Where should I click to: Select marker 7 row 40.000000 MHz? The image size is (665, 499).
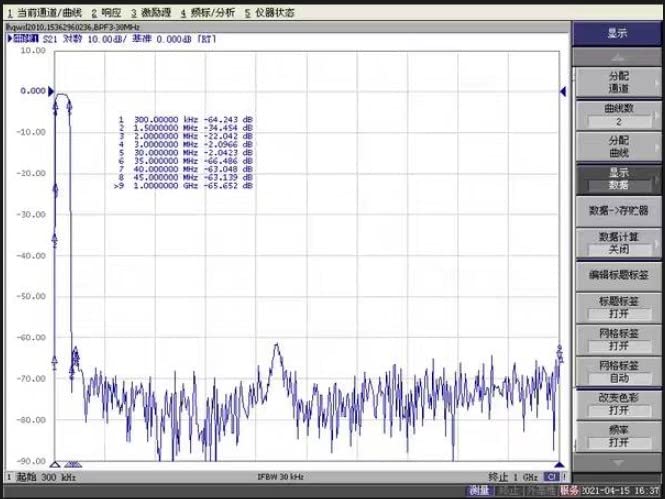(x=185, y=169)
